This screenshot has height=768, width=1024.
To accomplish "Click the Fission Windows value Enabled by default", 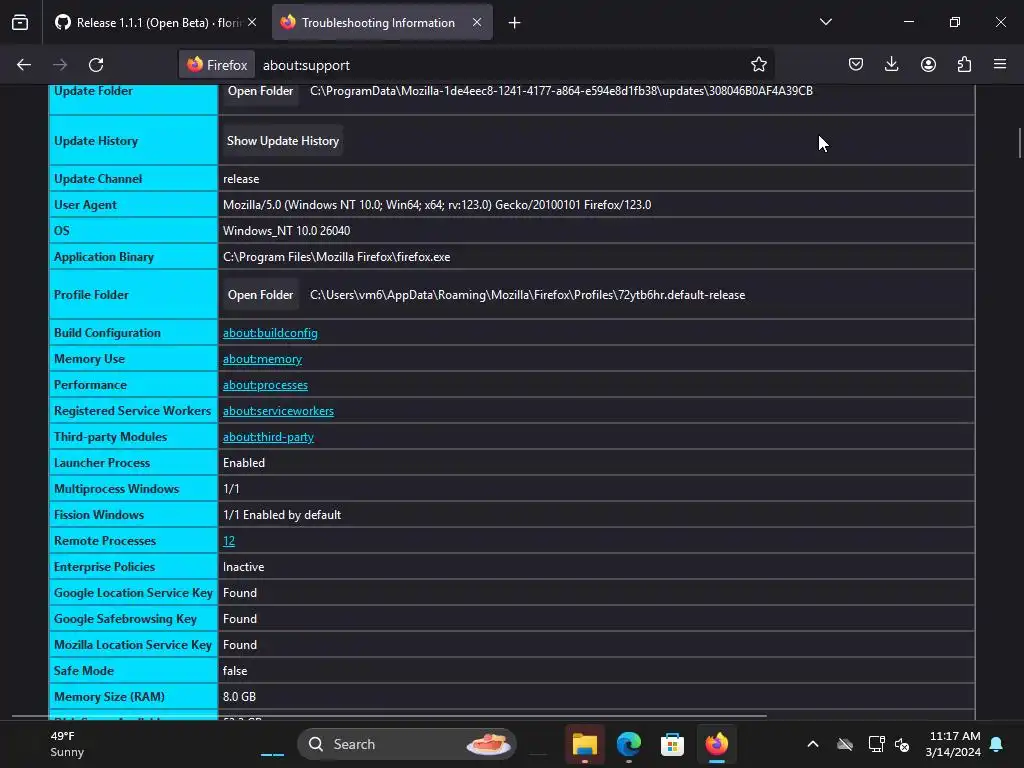I will [281, 515].
